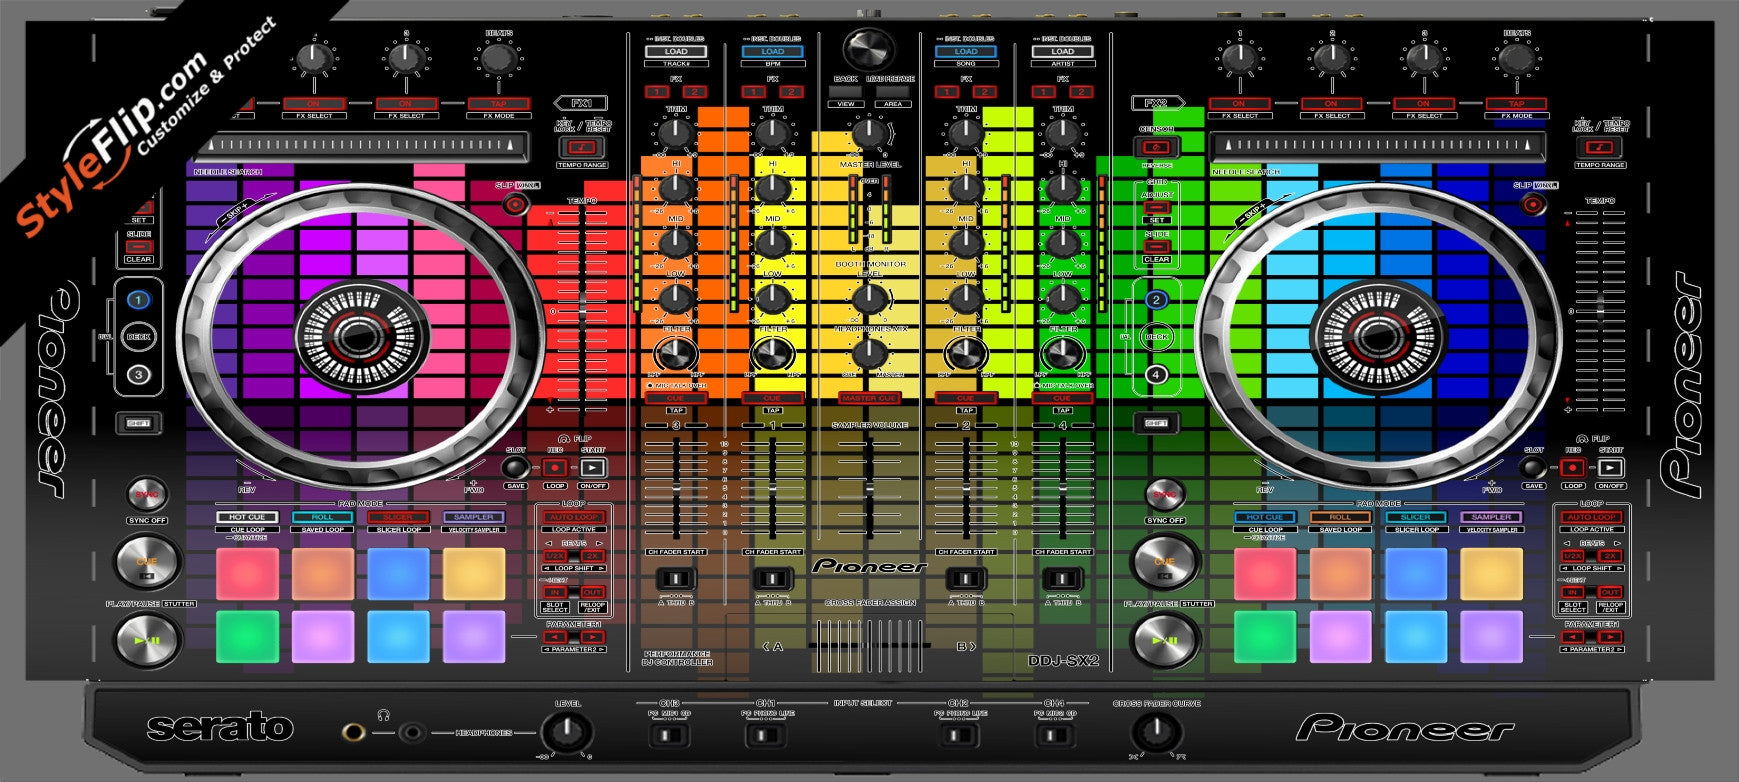Select deck 2 on the right deck selector
The image size is (1739, 782).
(x=1156, y=299)
